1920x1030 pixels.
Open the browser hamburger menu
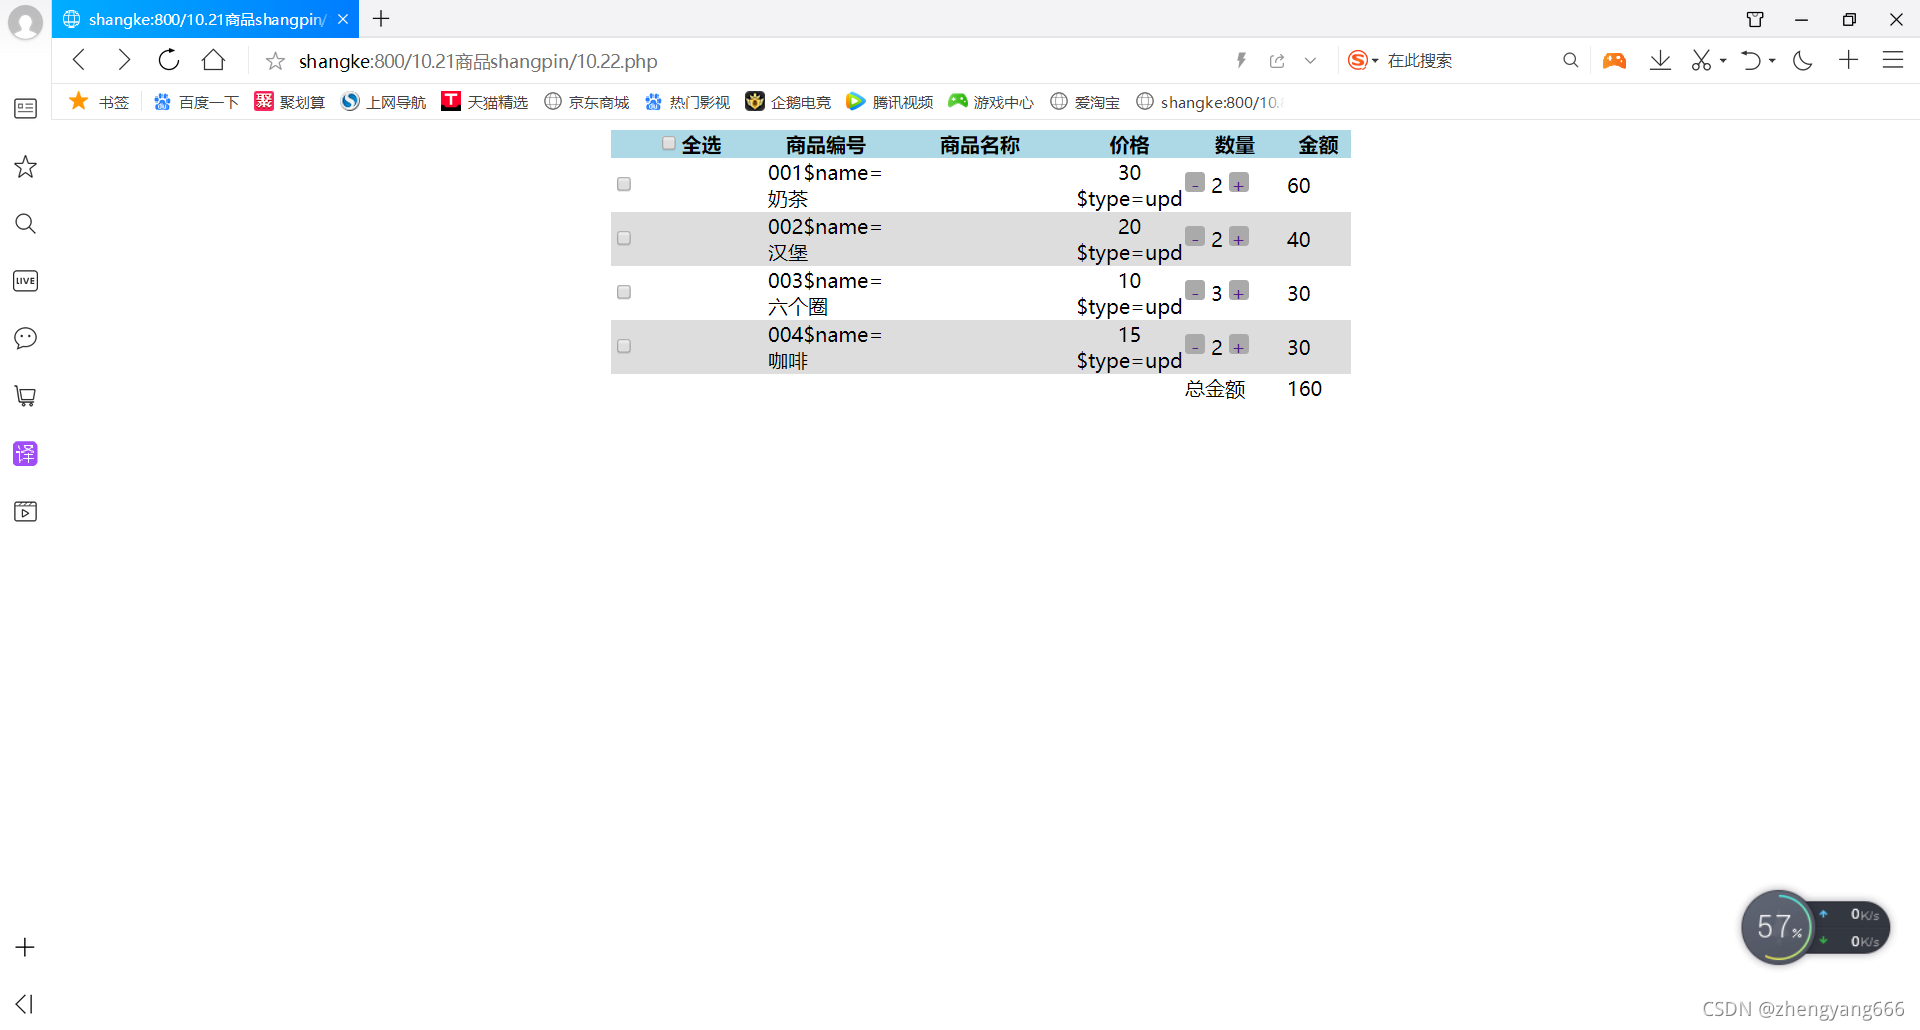click(1893, 60)
